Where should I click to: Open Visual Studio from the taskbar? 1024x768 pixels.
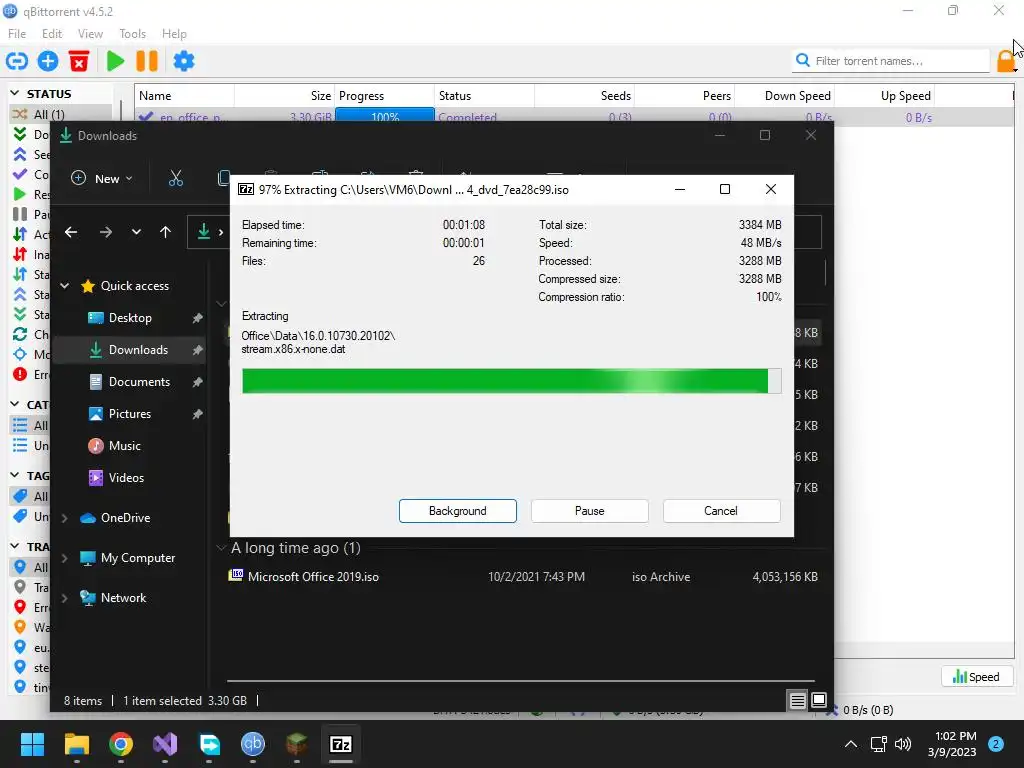[x=165, y=744]
